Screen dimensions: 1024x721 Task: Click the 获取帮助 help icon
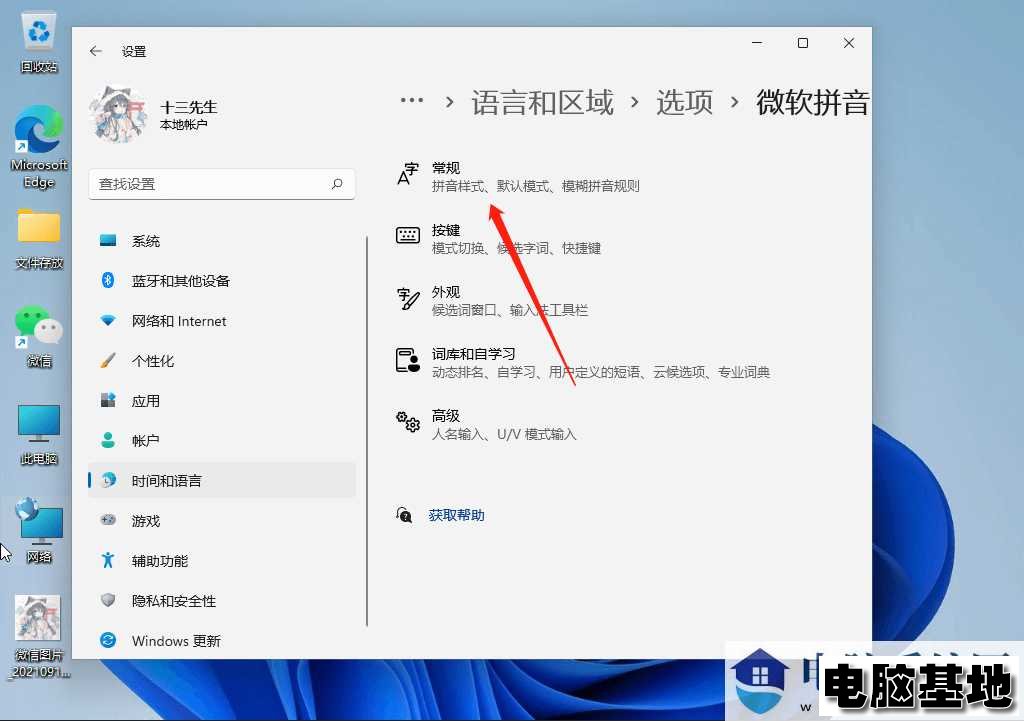[404, 515]
